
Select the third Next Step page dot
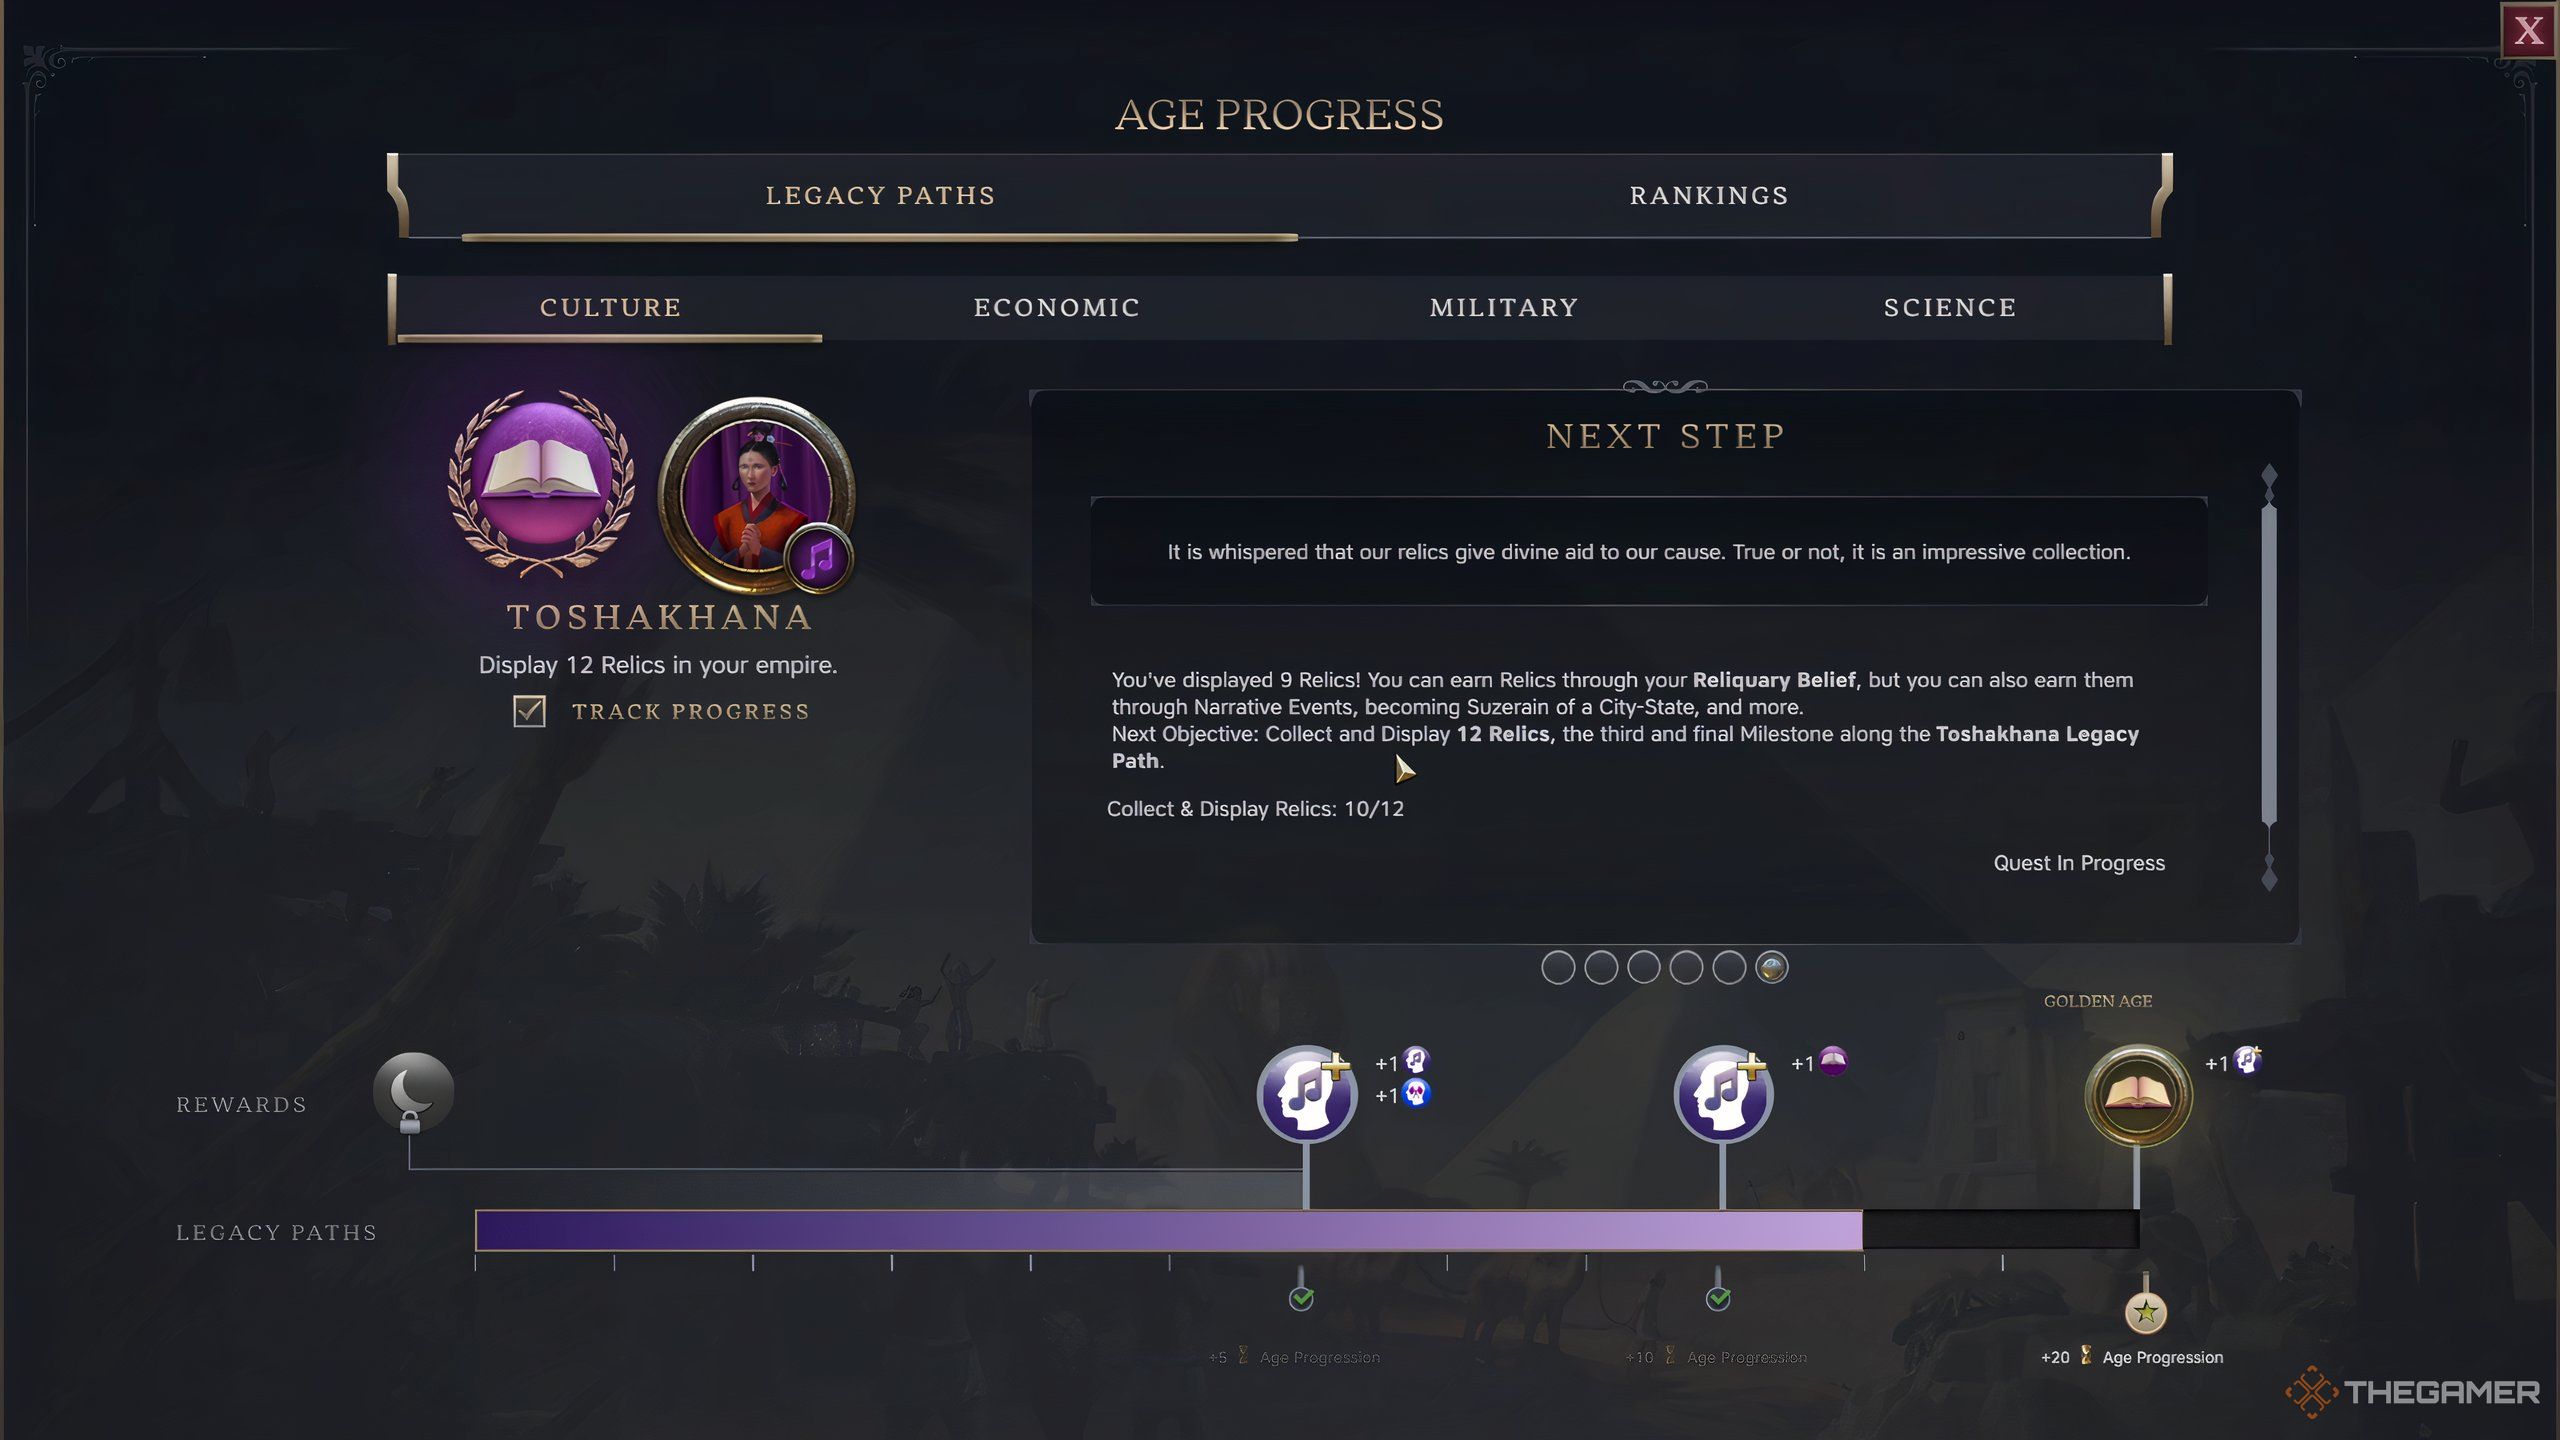click(x=1643, y=967)
